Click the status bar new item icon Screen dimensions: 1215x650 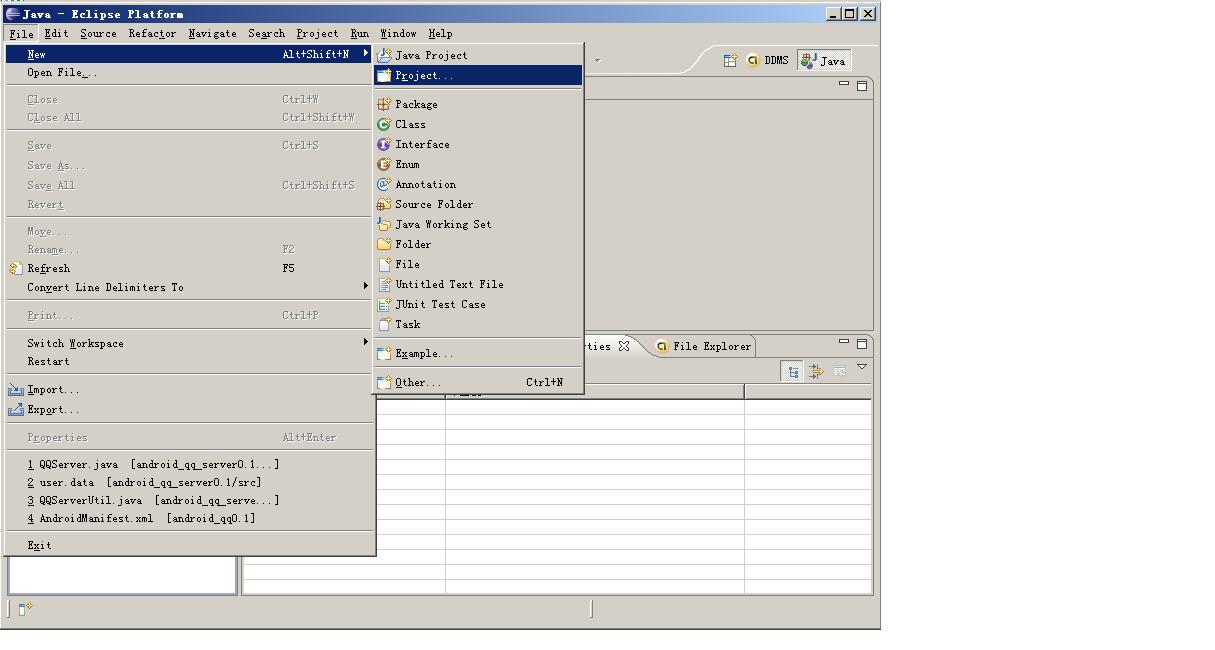pos(26,608)
